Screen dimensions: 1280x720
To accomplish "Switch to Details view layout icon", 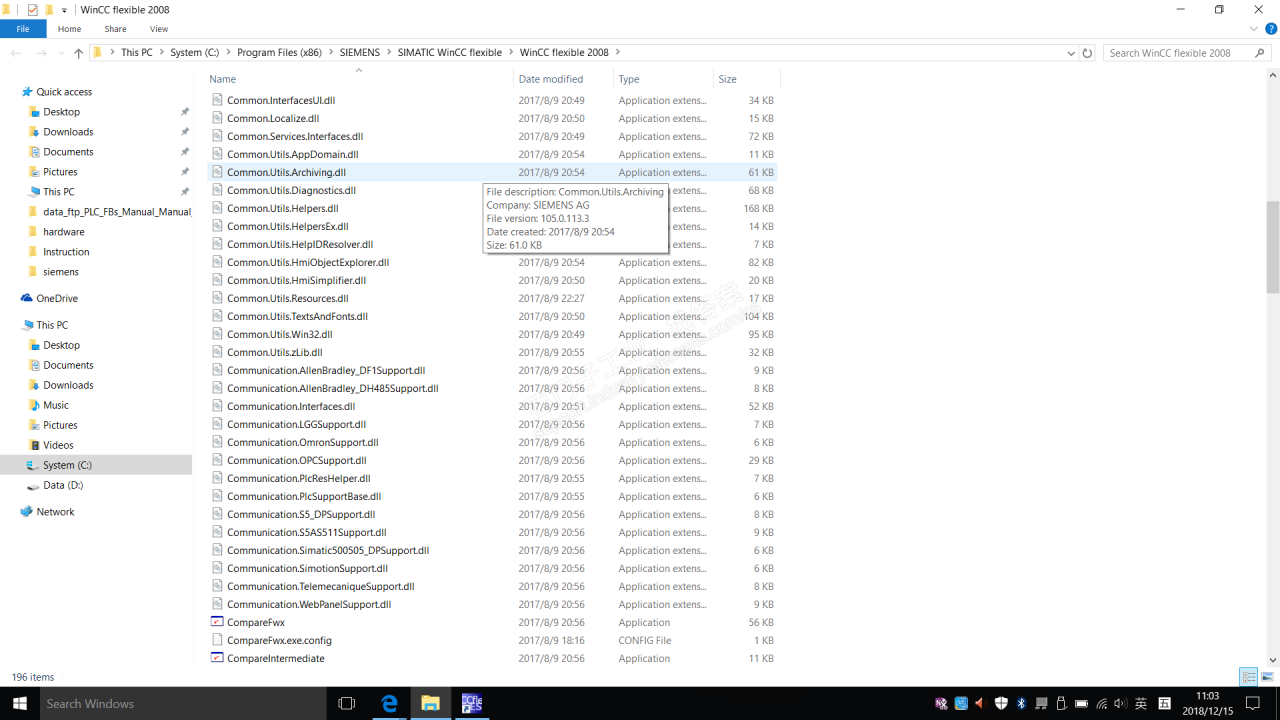I will click(1248, 677).
